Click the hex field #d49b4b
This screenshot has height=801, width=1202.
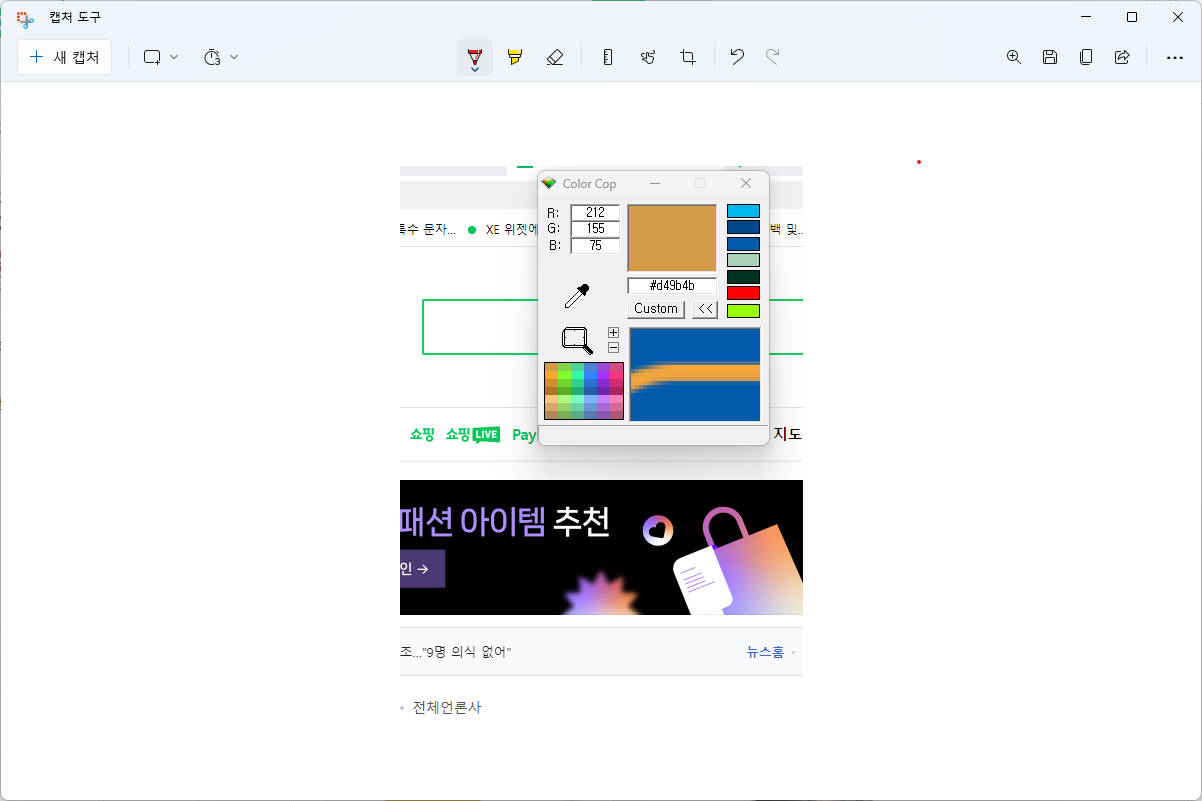click(672, 286)
